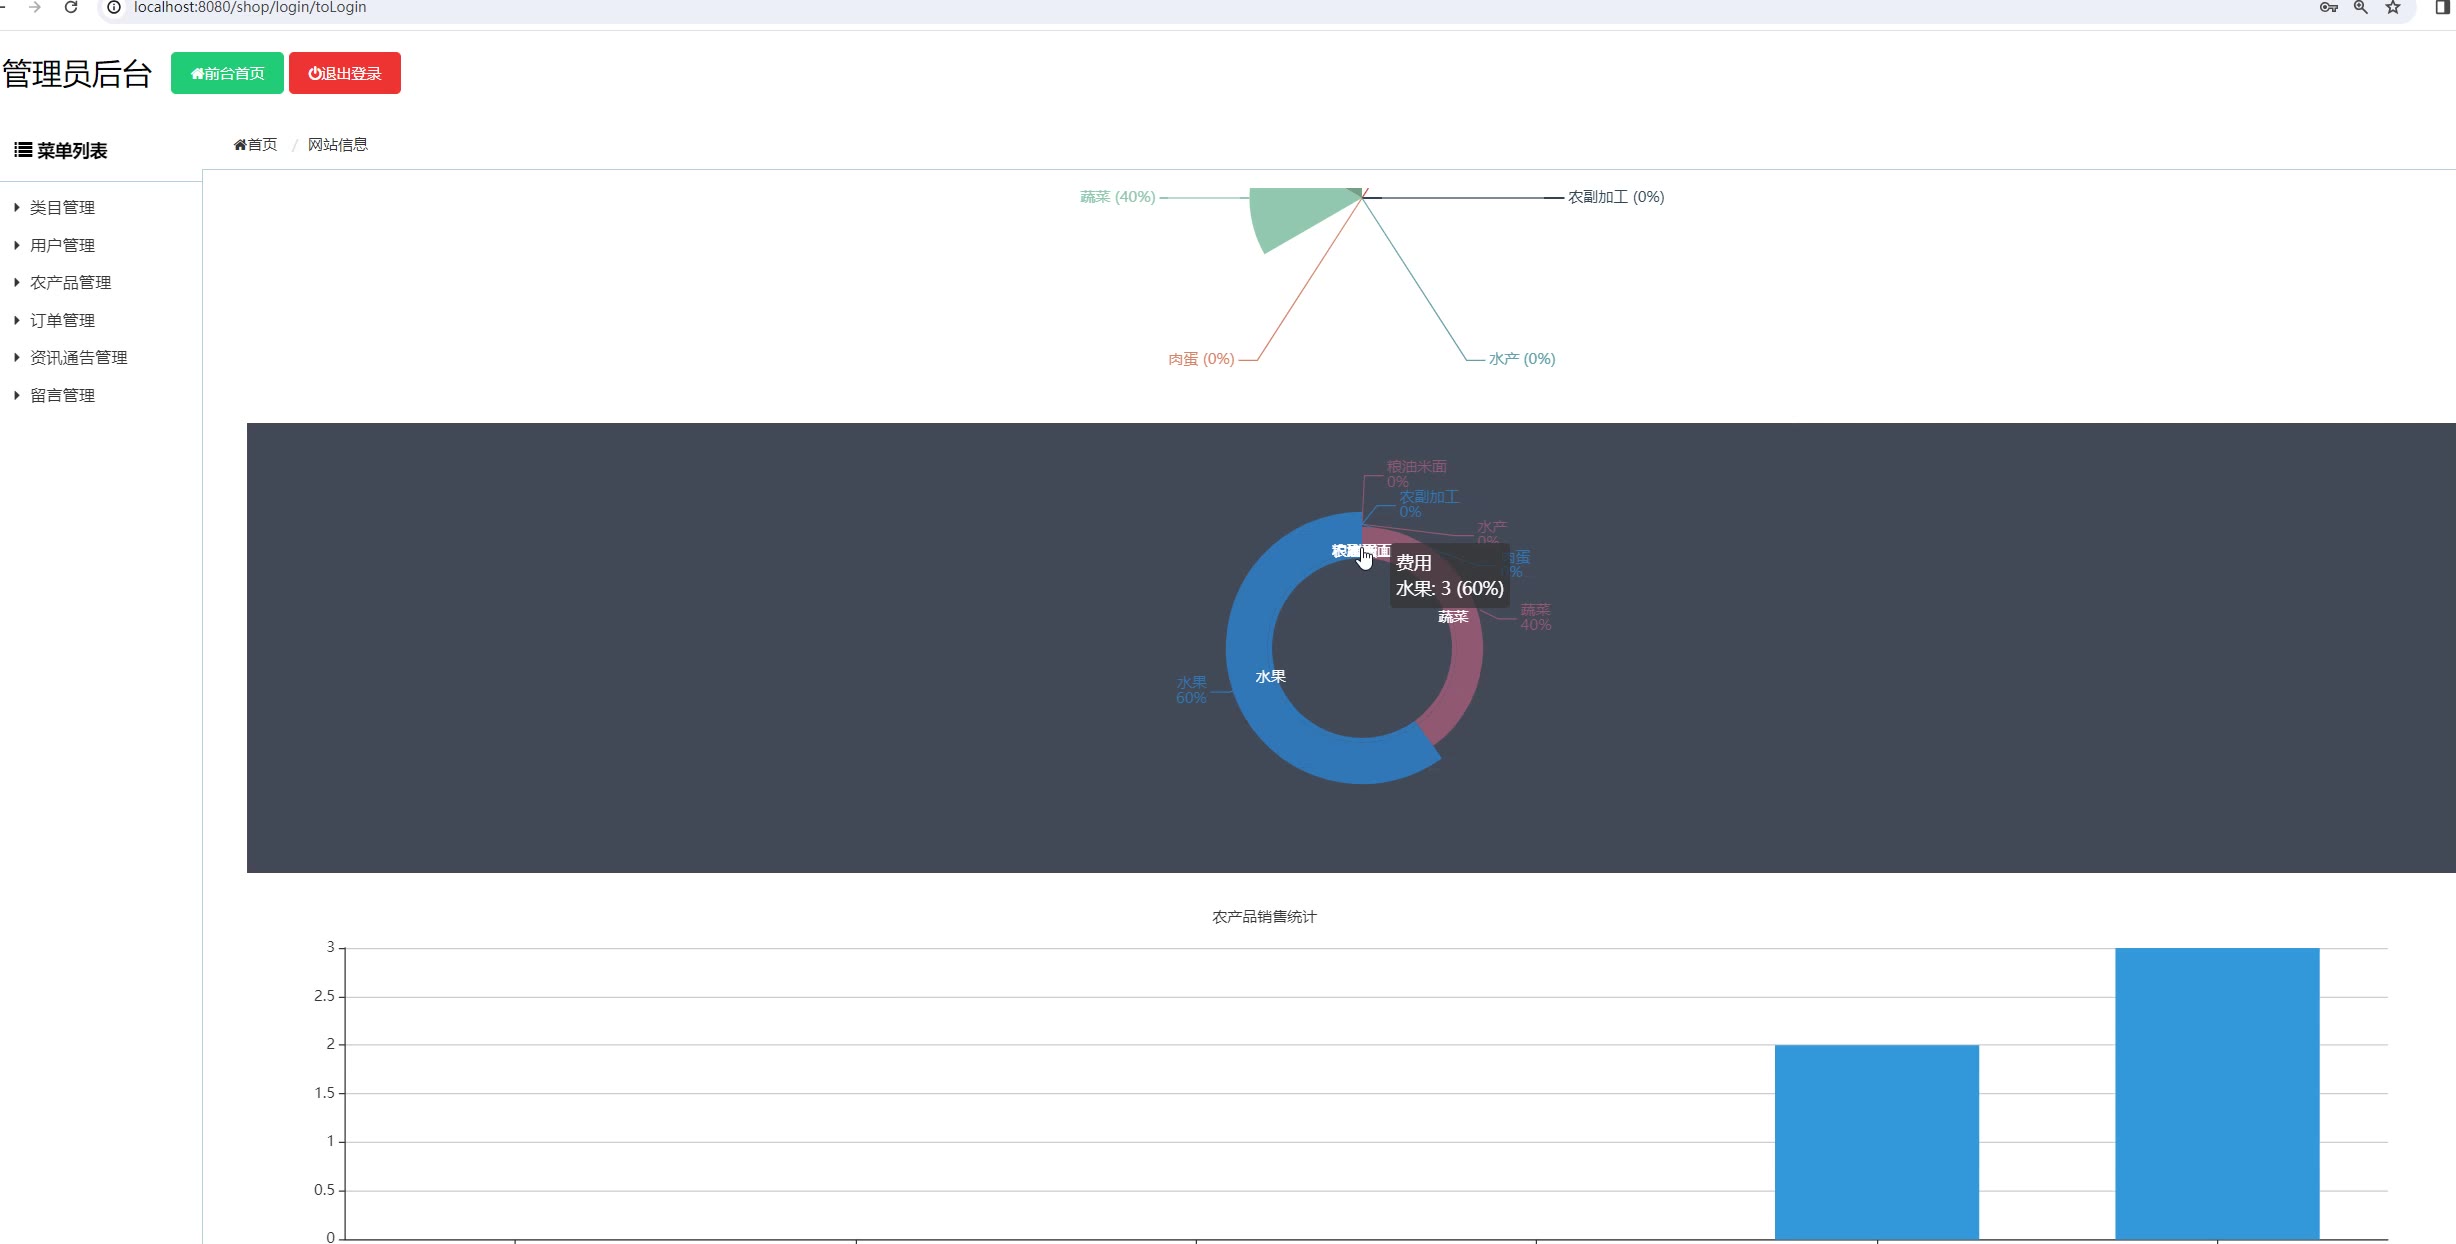Click the password key icon in address bar

point(2328,7)
